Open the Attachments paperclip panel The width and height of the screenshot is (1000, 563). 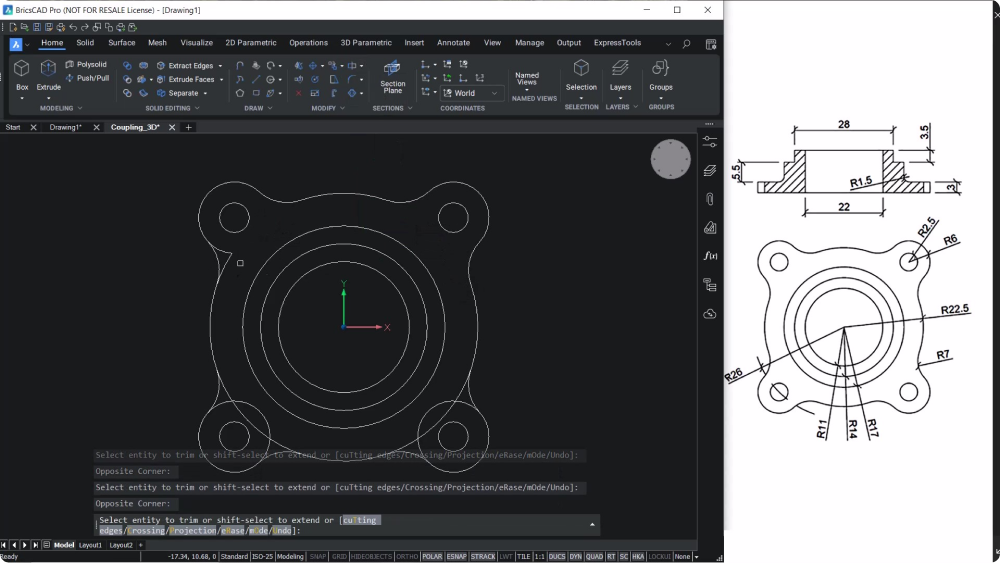tap(710, 199)
